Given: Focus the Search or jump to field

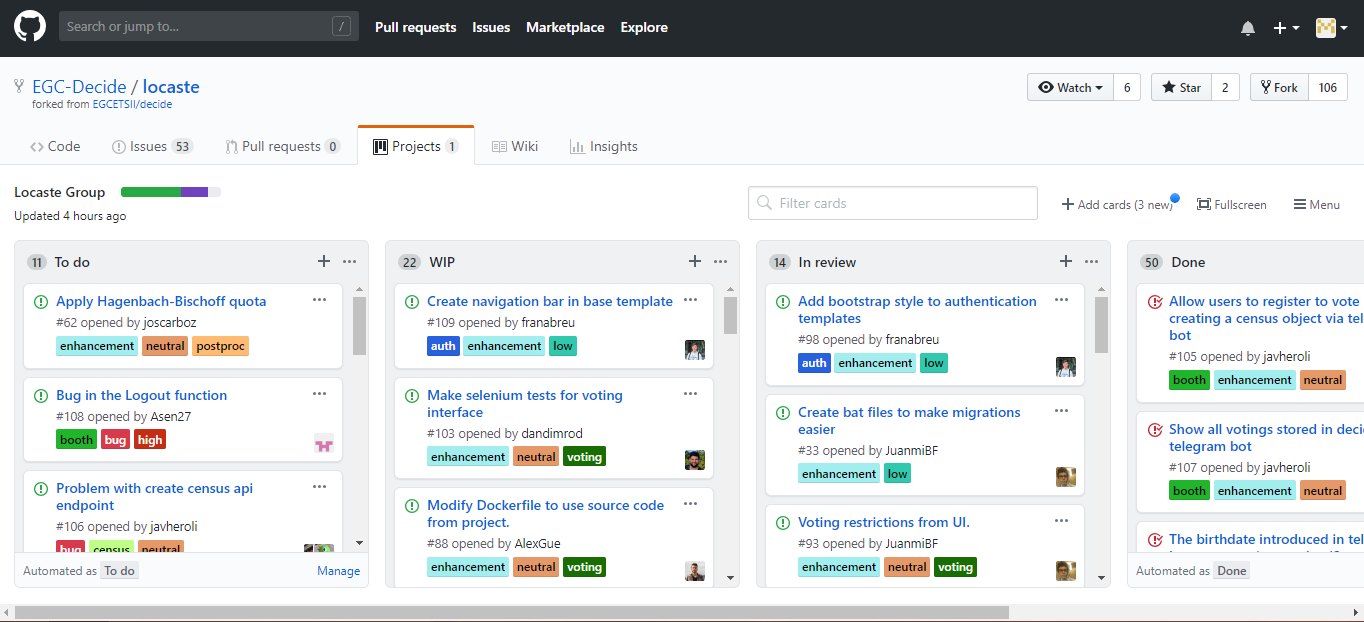Looking at the screenshot, I should (209, 26).
